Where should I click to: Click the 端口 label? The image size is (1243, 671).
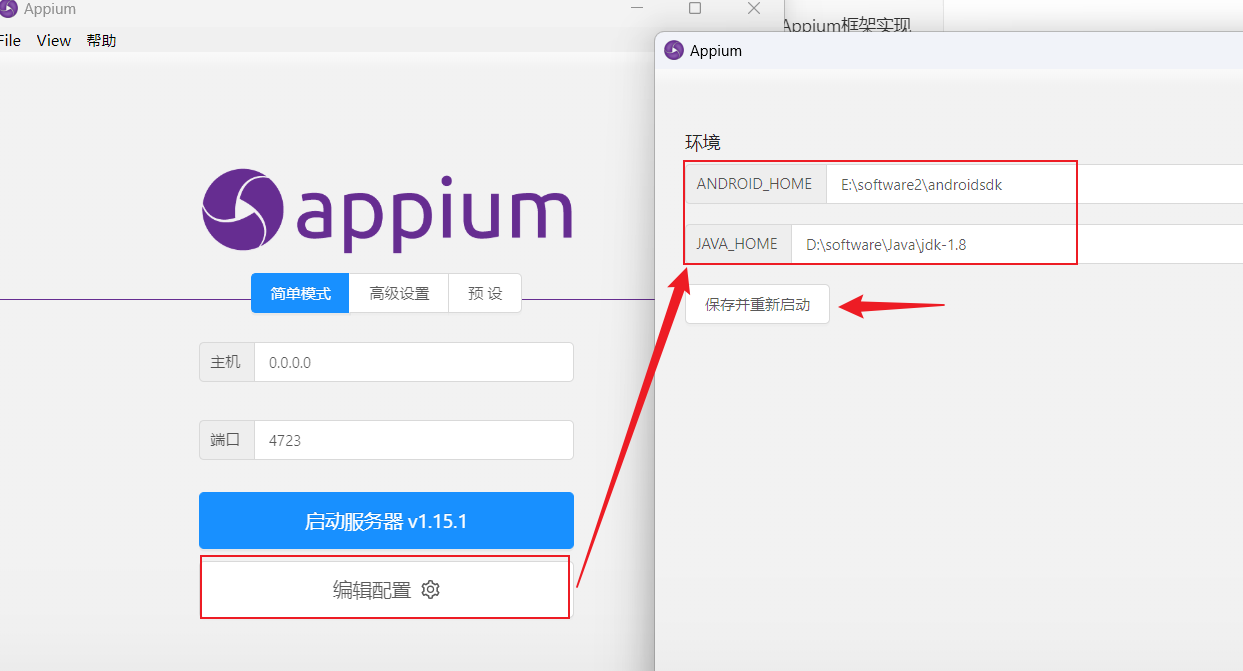click(x=226, y=440)
